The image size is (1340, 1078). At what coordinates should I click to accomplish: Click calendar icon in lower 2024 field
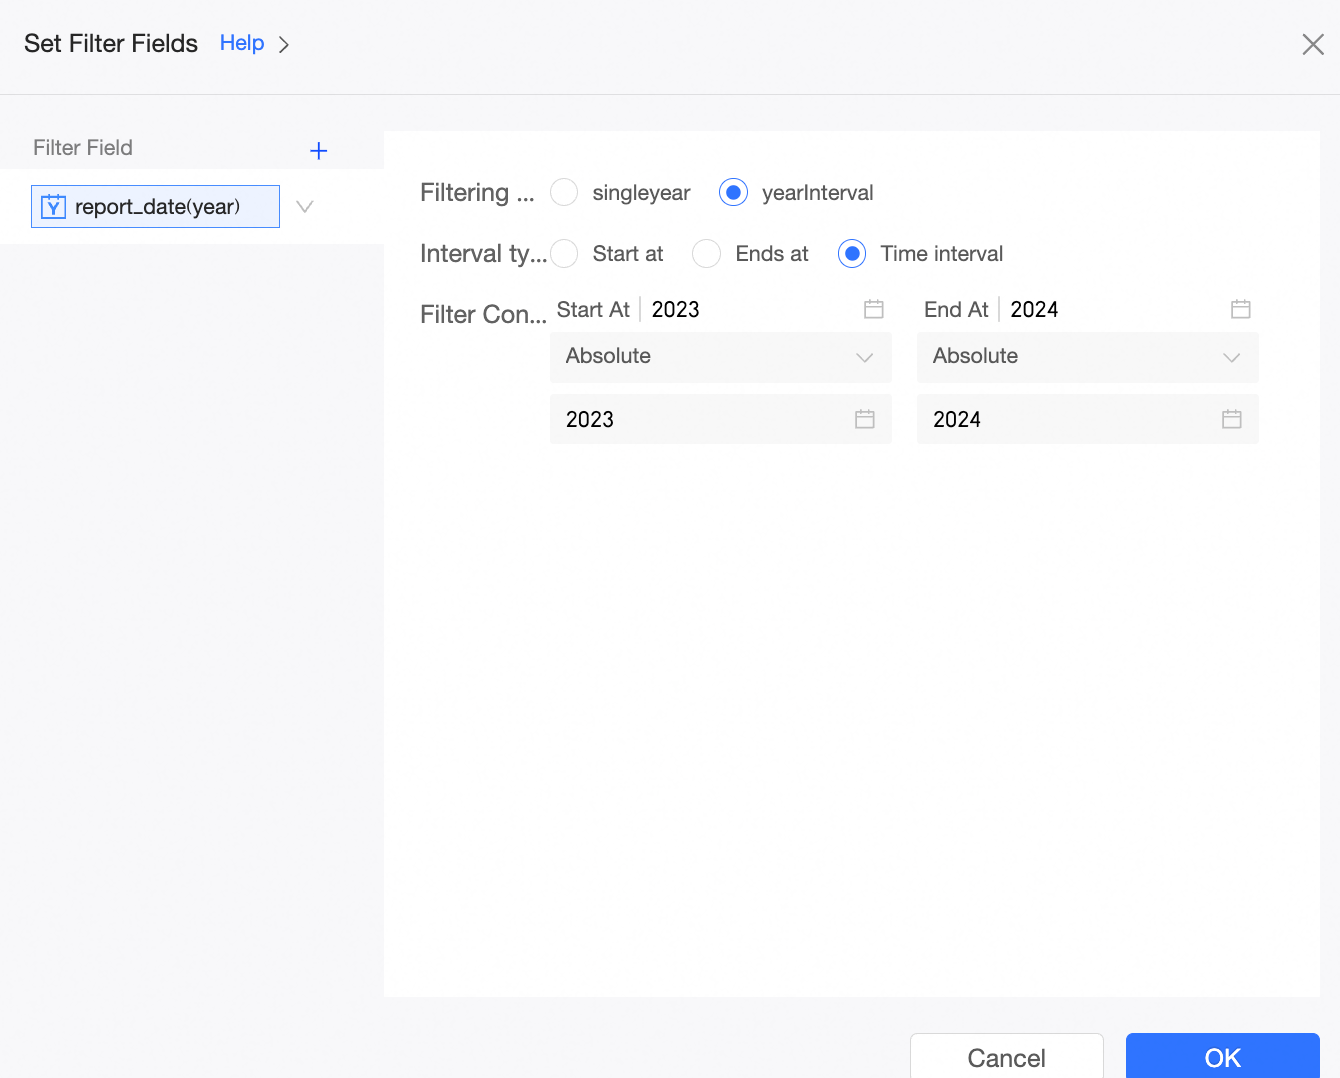(x=1232, y=419)
